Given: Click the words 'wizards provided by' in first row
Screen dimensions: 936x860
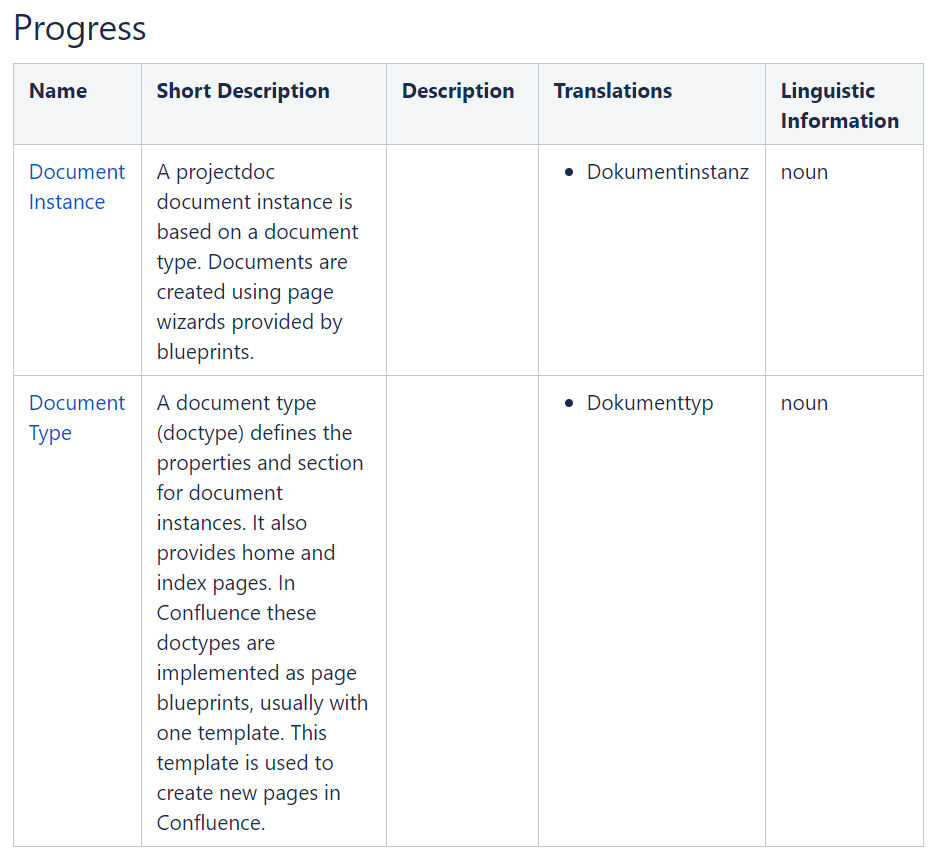Looking at the screenshot, I should pyautogui.click(x=249, y=322).
